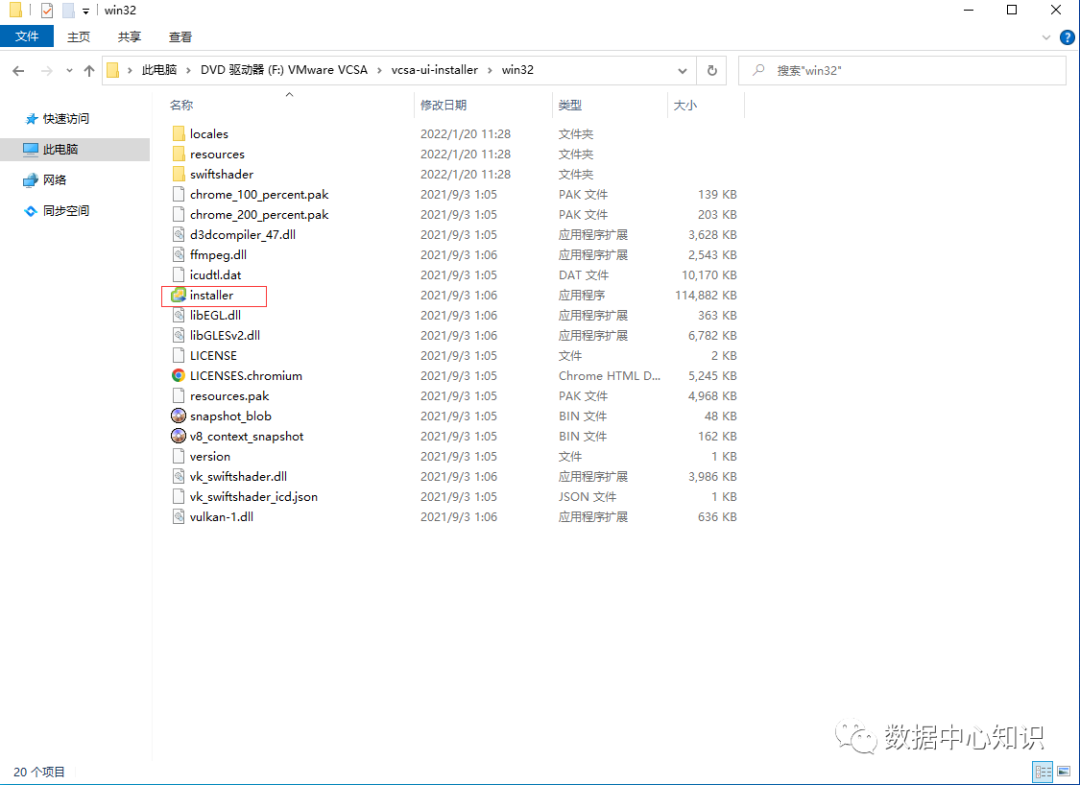This screenshot has height=785, width=1080.
Task: Click the 10,170 KB size cell
Action: click(709, 275)
